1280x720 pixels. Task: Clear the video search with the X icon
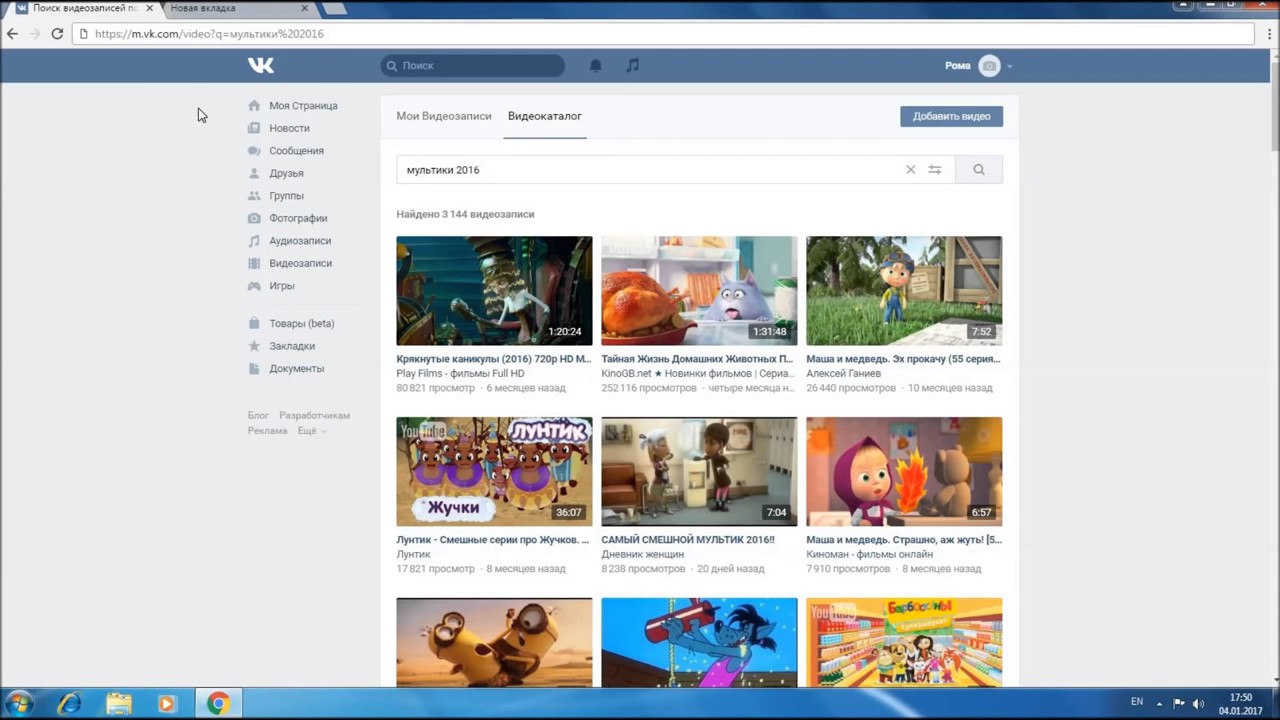click(910, 170)
